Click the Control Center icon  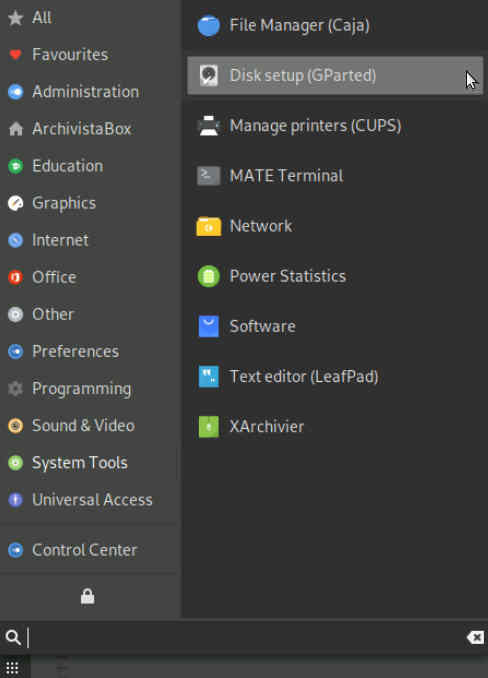coord(16,550)
